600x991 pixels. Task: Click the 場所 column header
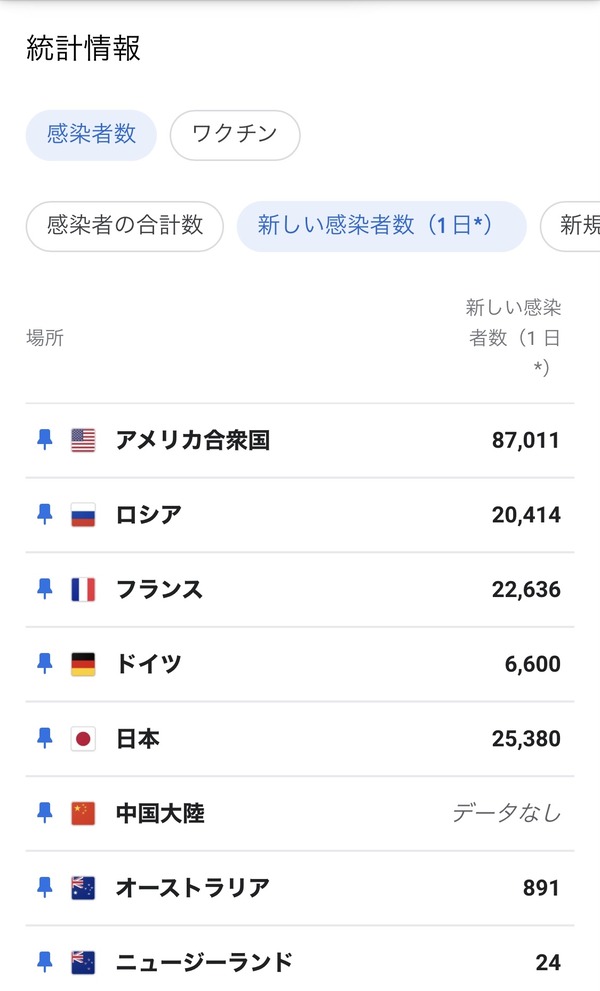click(x=45, y=338)
